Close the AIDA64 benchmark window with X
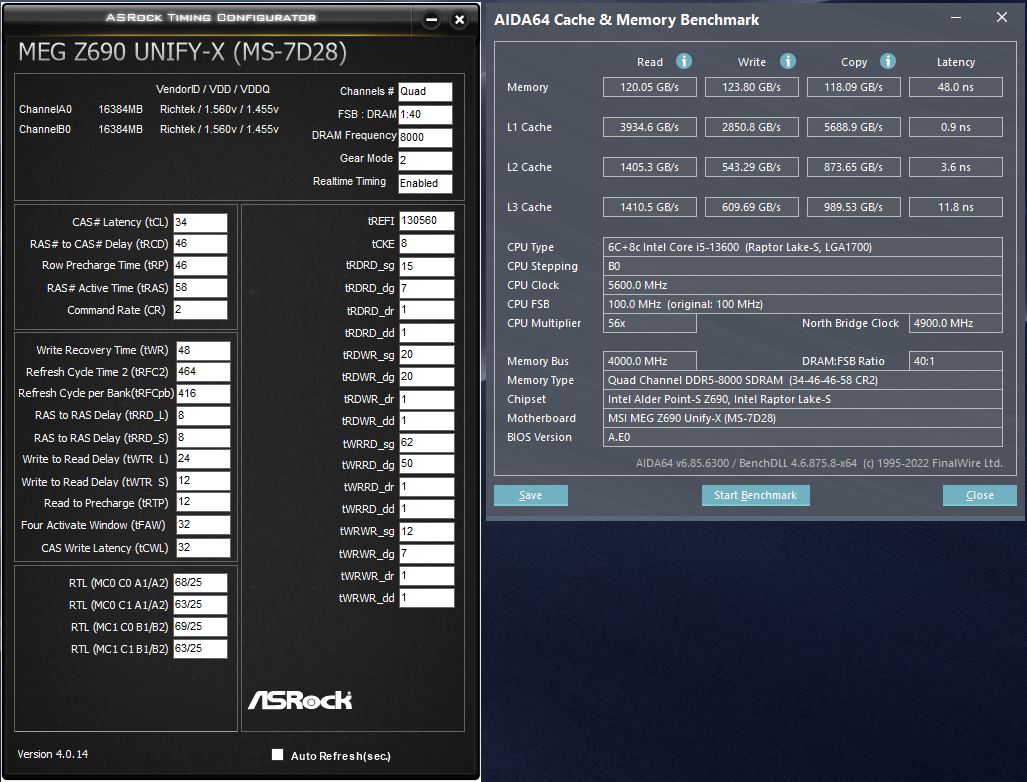The image size is (1027, 782). point(1001,18)
